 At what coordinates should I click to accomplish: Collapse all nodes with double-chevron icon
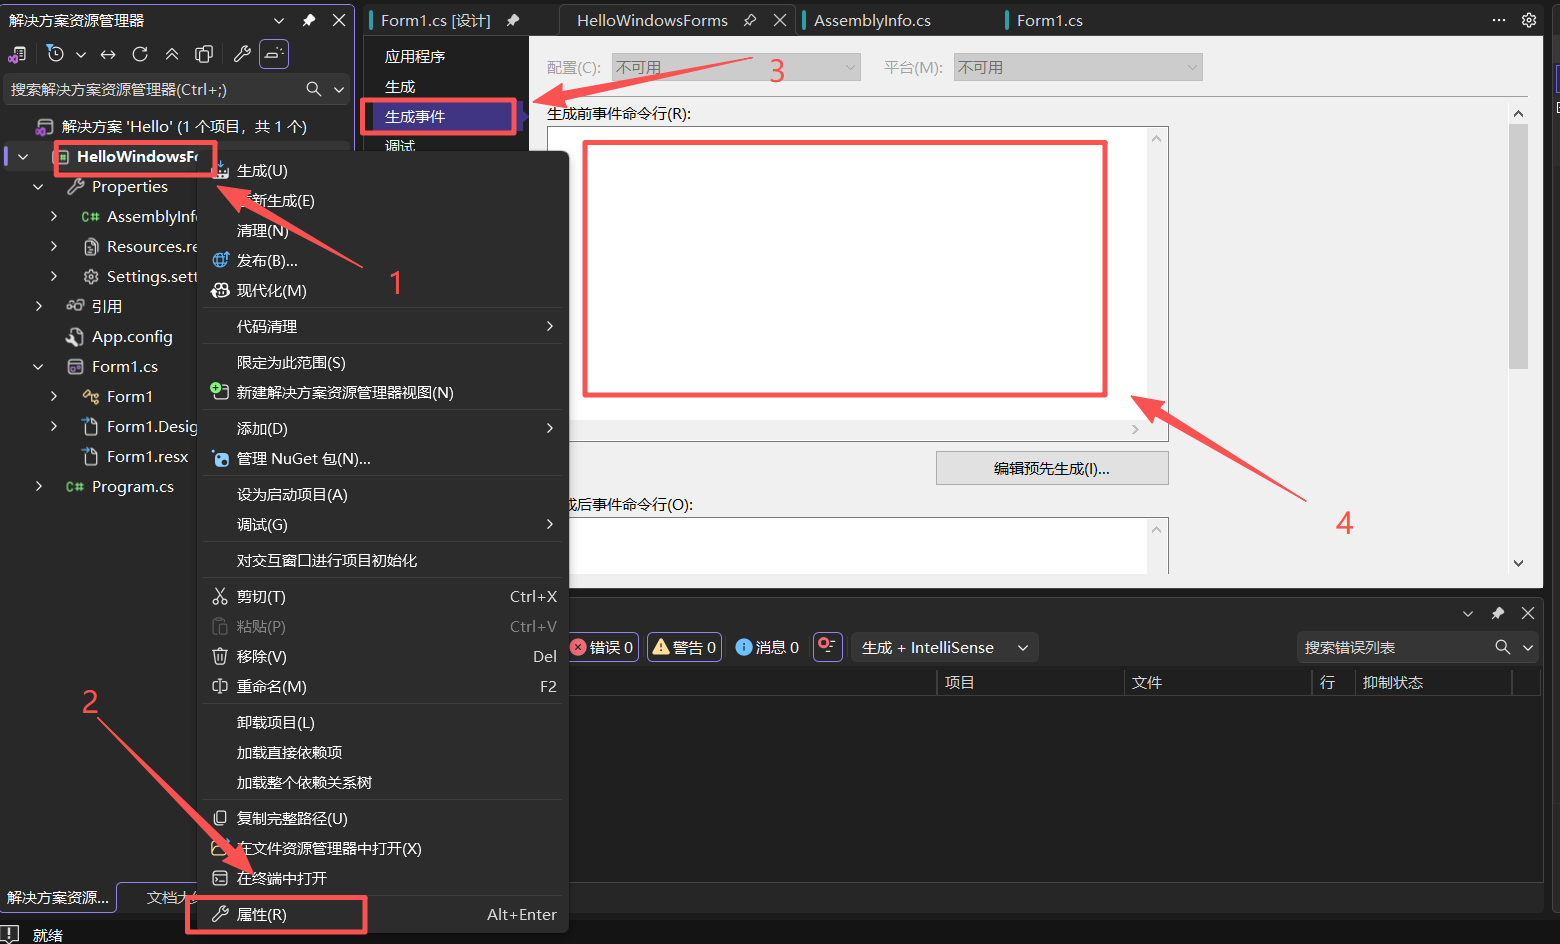coord(172,54)
